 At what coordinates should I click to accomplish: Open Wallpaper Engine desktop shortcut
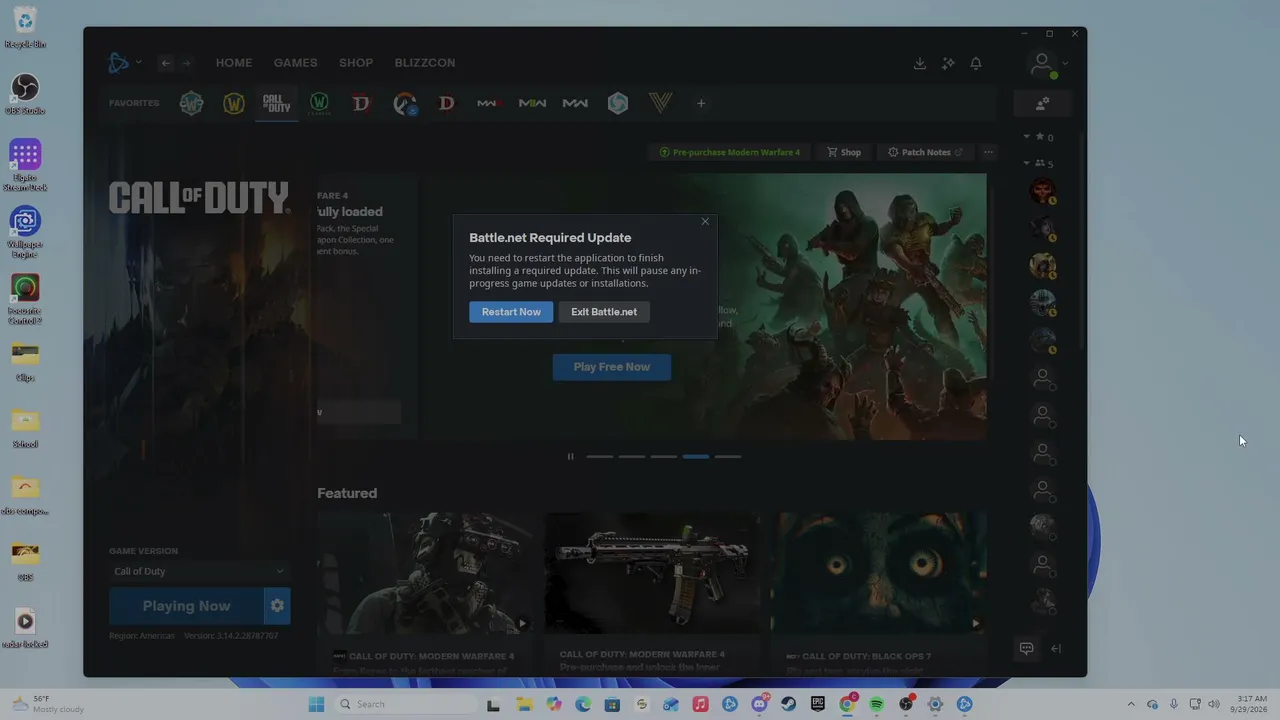25,232
